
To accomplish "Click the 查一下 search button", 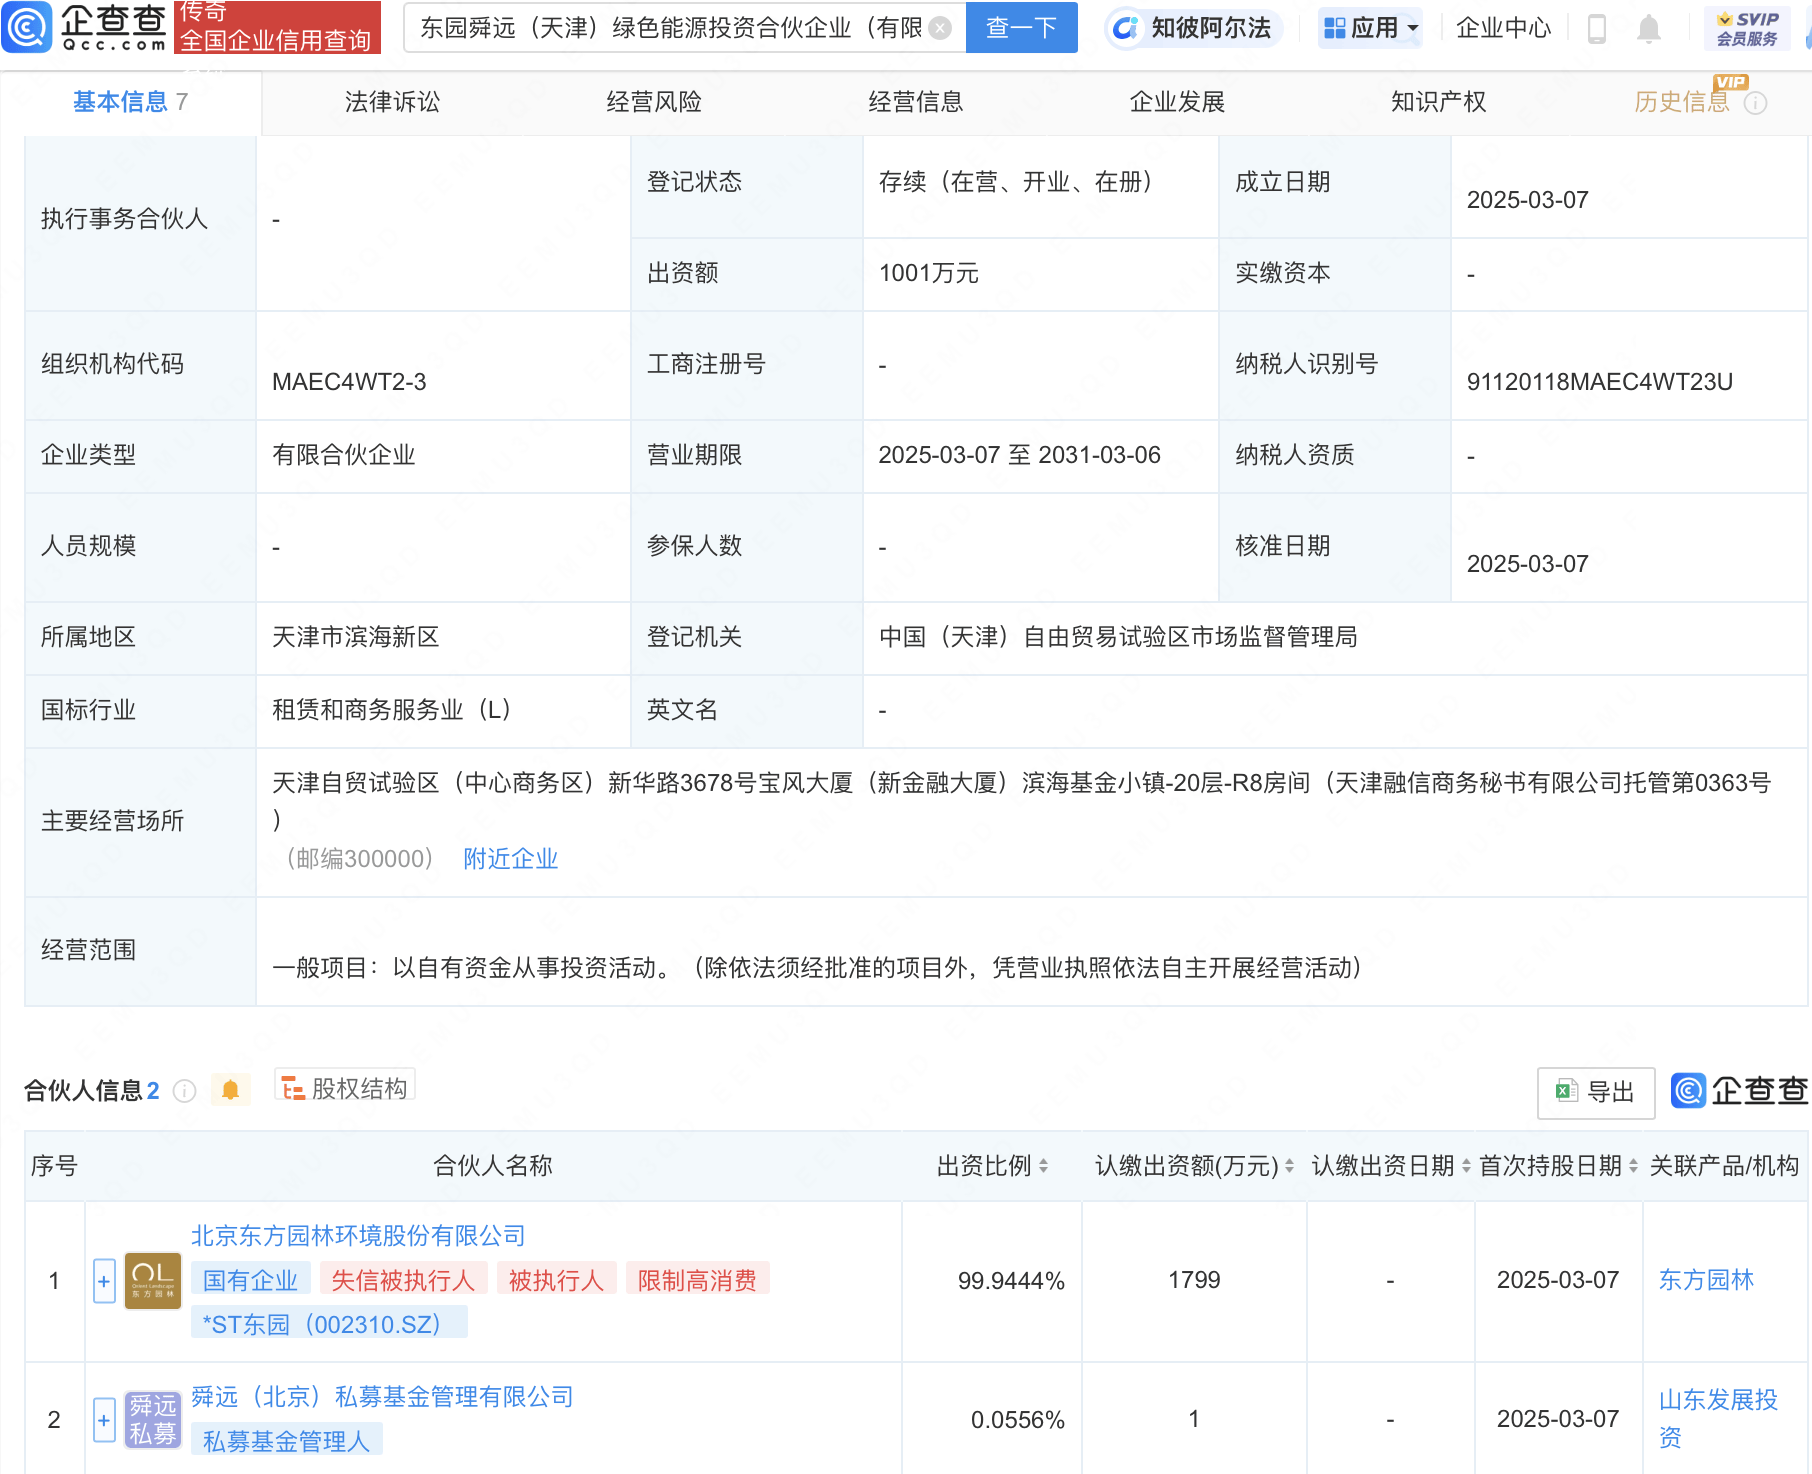I will pos(1021,28).
